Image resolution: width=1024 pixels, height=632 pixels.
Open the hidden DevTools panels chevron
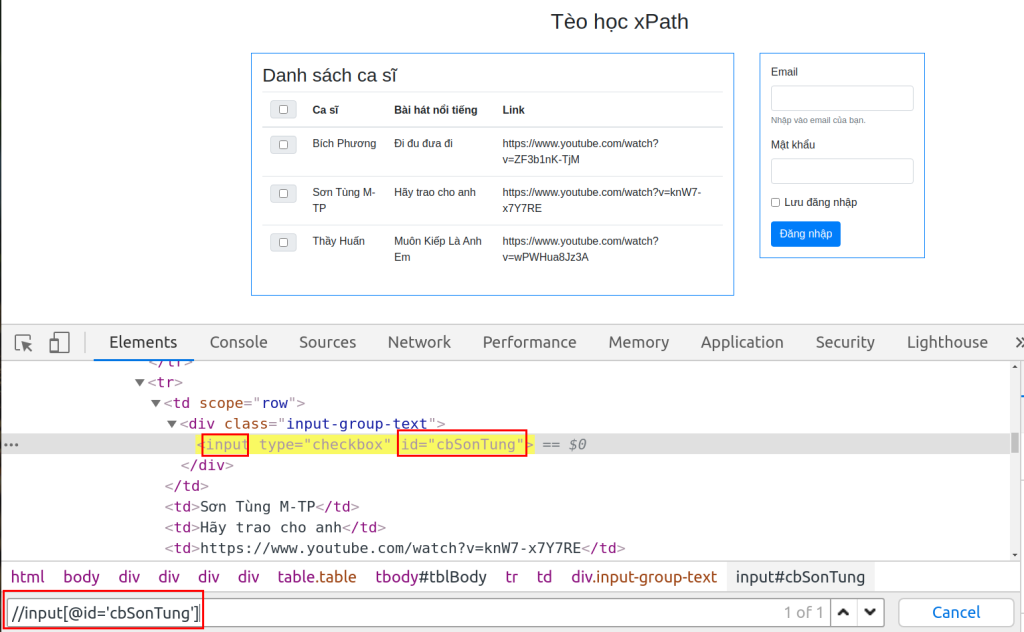[1018, 342]
